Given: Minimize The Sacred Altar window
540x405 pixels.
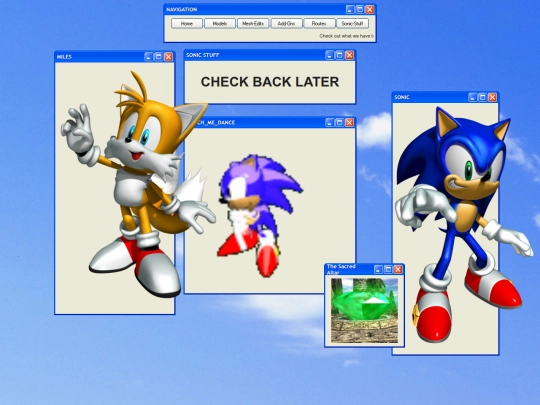Looking at the screenshot, I should coord(378,269).
